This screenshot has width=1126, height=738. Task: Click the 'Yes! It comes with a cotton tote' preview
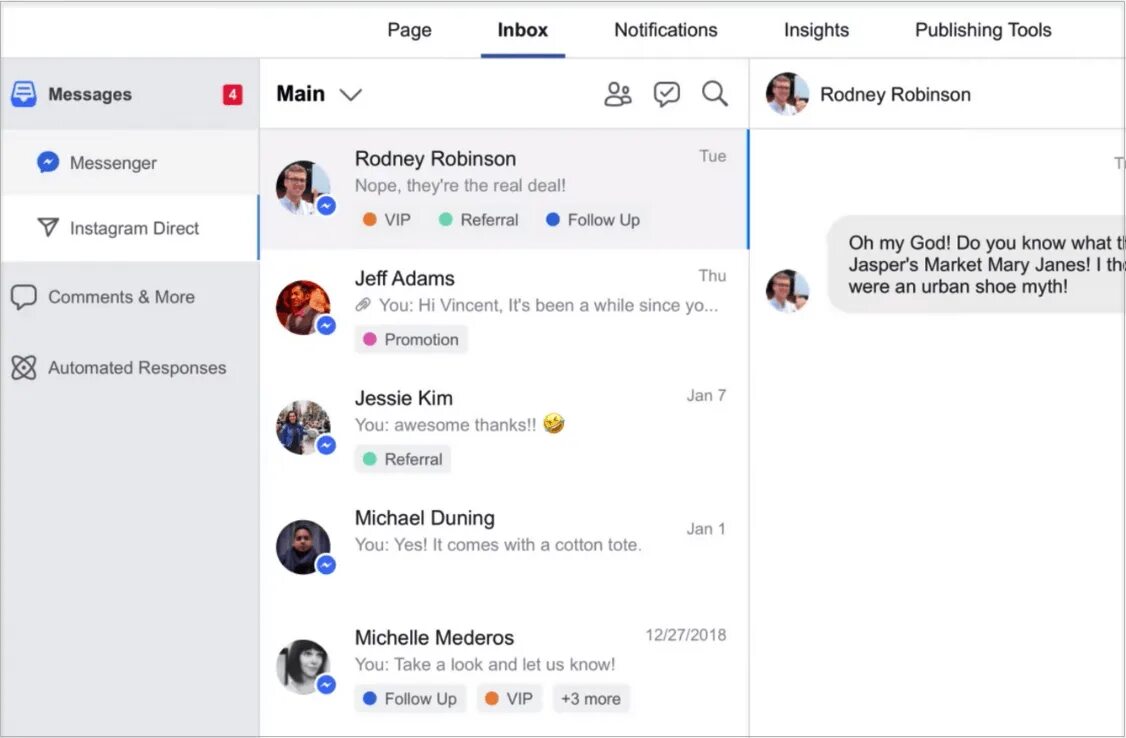[498, 545]
